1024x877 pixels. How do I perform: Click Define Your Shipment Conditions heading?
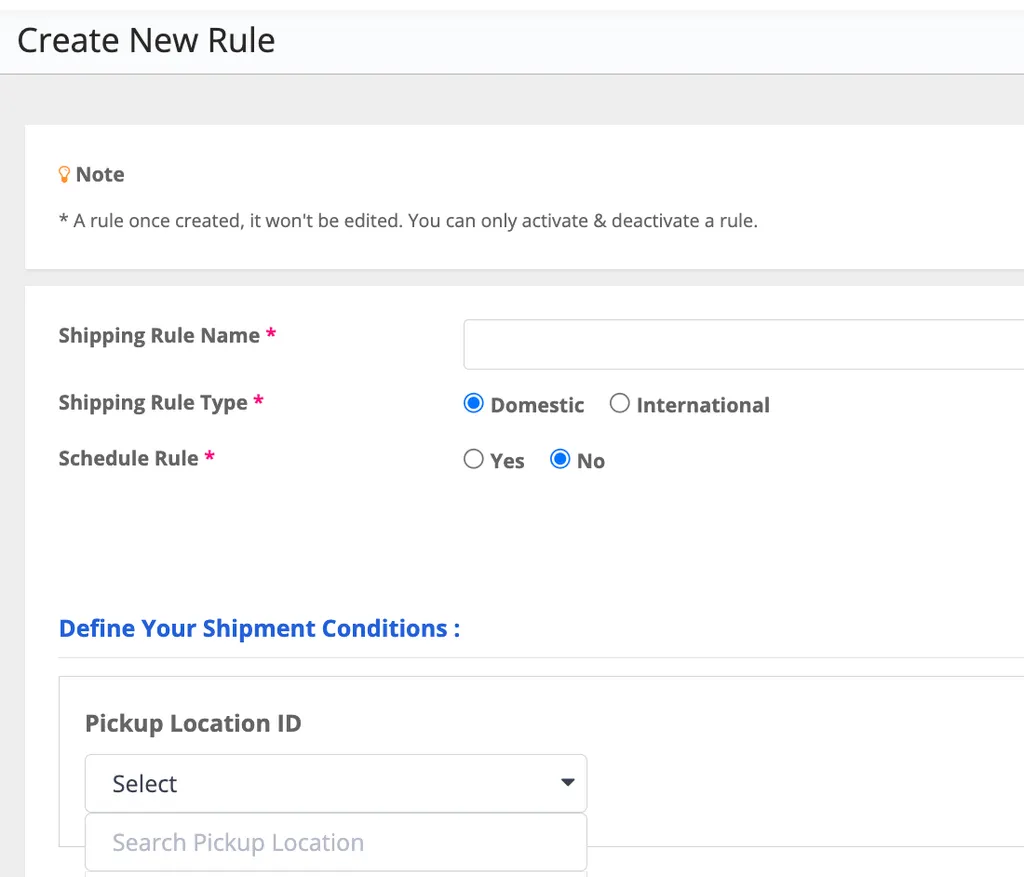point(259,628)
